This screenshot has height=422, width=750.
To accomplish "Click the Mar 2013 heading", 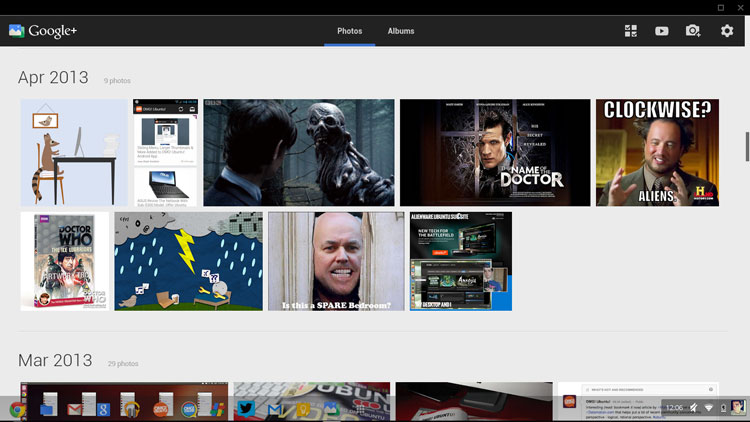I will tap(55, 360).
